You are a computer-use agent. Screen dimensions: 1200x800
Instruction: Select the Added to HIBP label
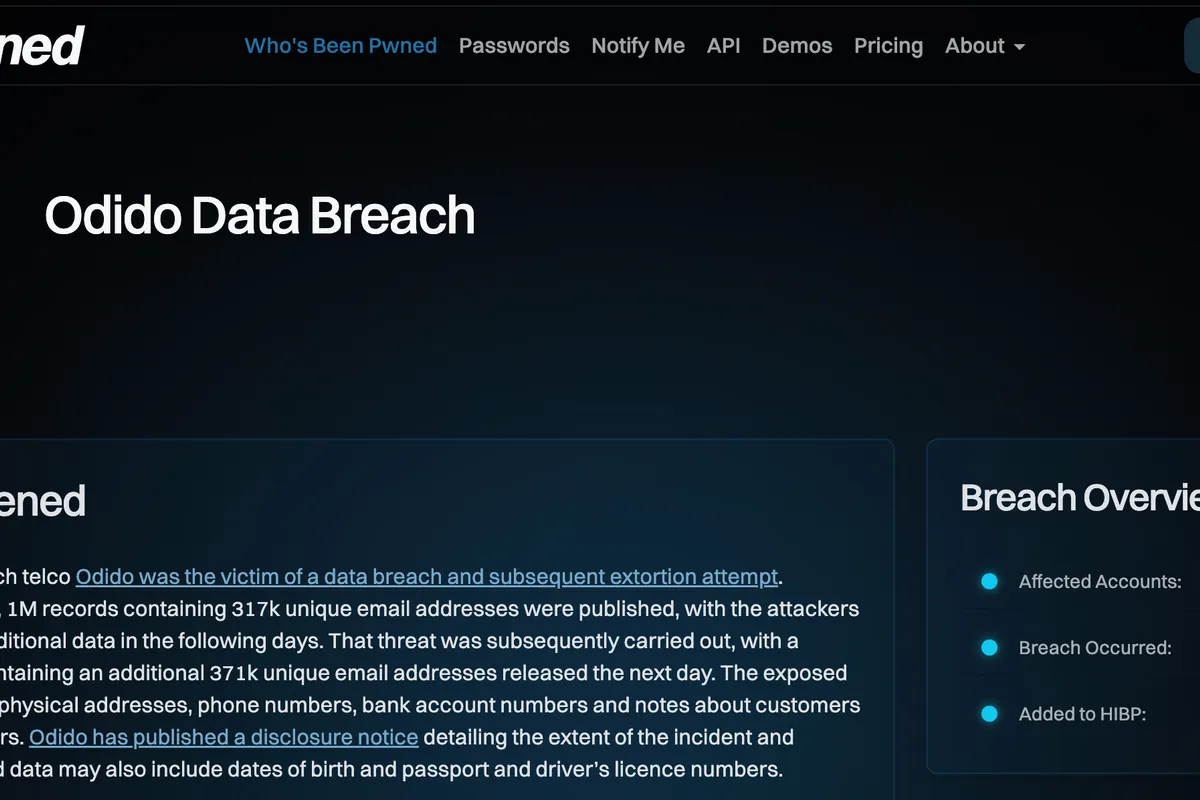click(x=1082, y=714)
